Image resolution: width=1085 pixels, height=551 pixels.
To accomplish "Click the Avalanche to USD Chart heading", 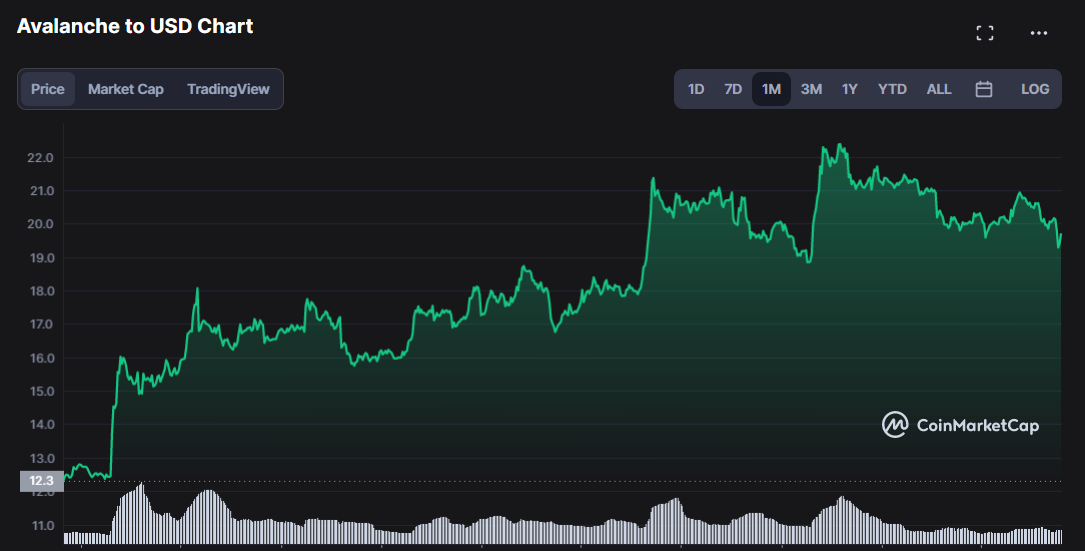I will 135,26.
